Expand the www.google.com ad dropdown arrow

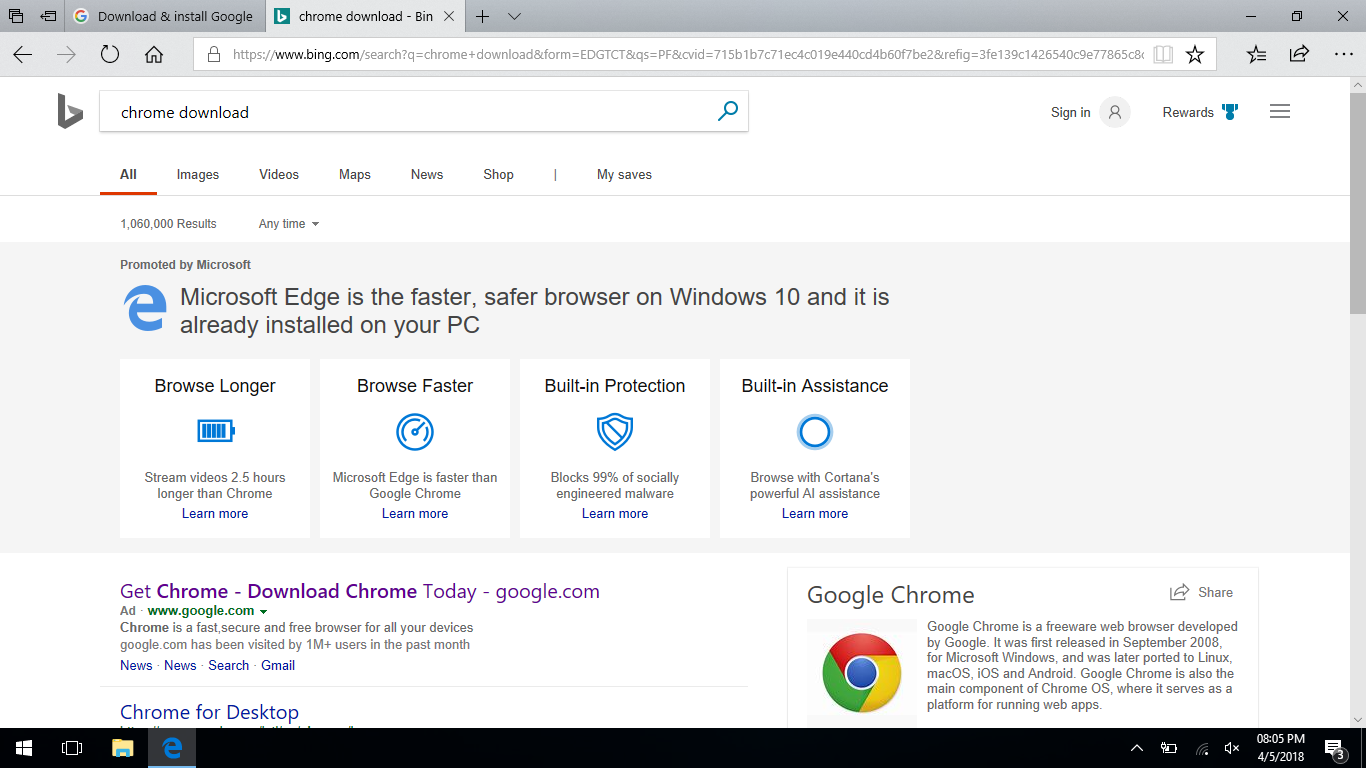[x=264, y=611]
